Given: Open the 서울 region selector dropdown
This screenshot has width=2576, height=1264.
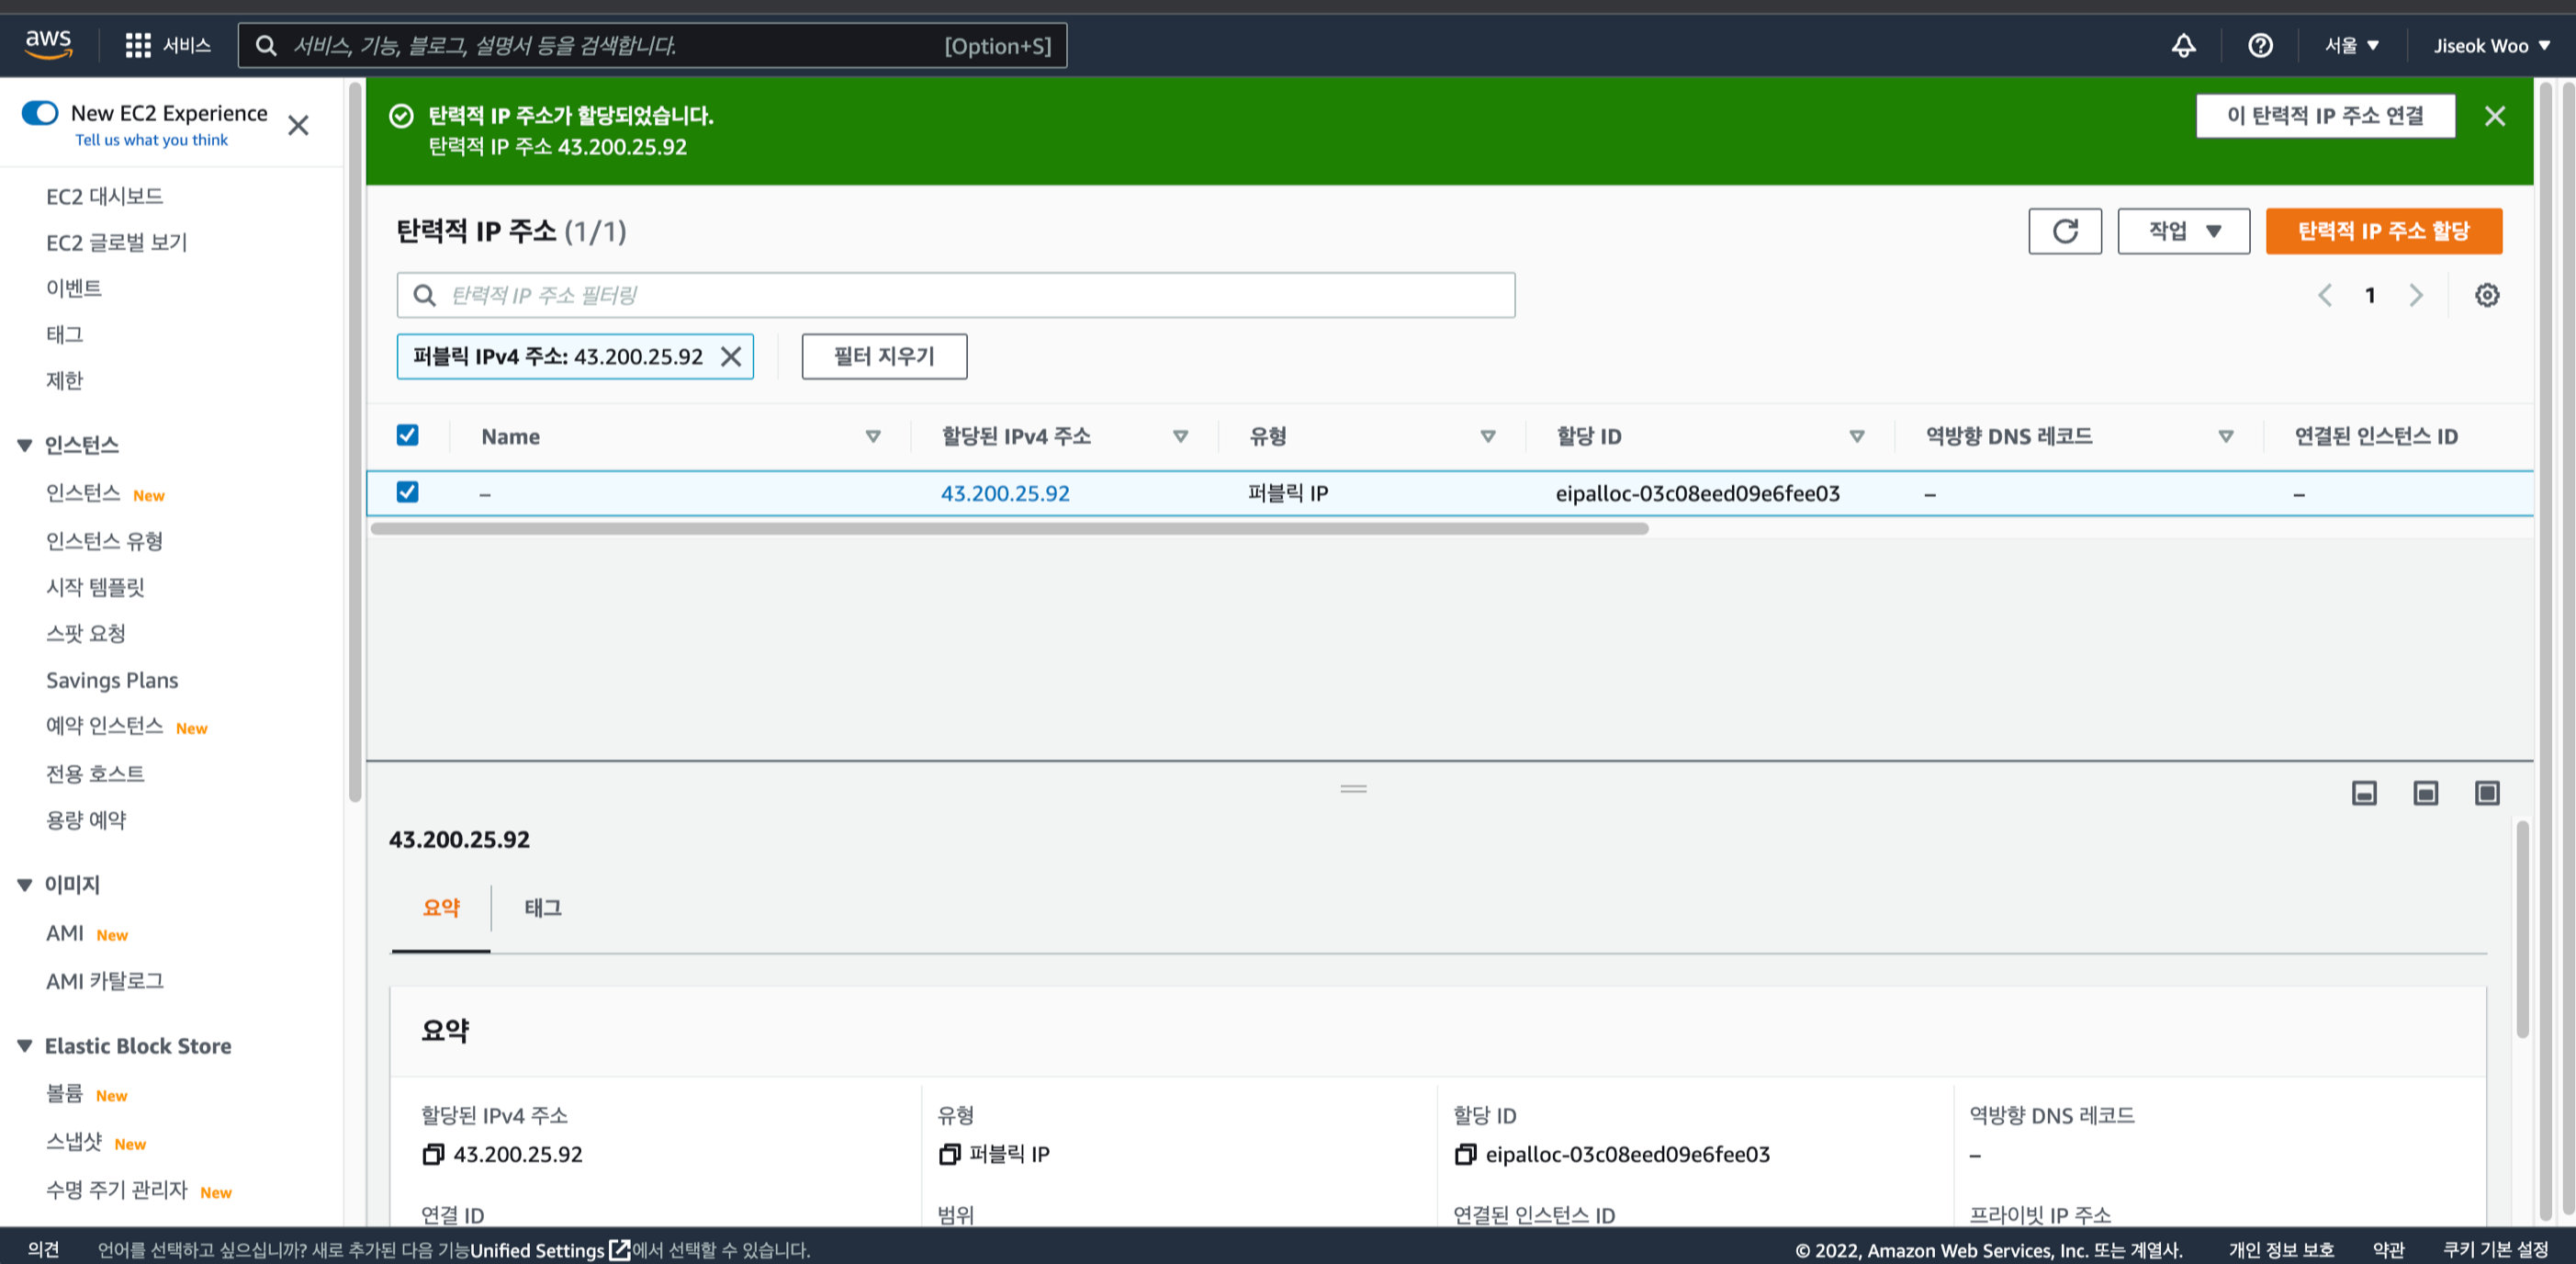Looking at the screenshot, I should point(2351,46).
